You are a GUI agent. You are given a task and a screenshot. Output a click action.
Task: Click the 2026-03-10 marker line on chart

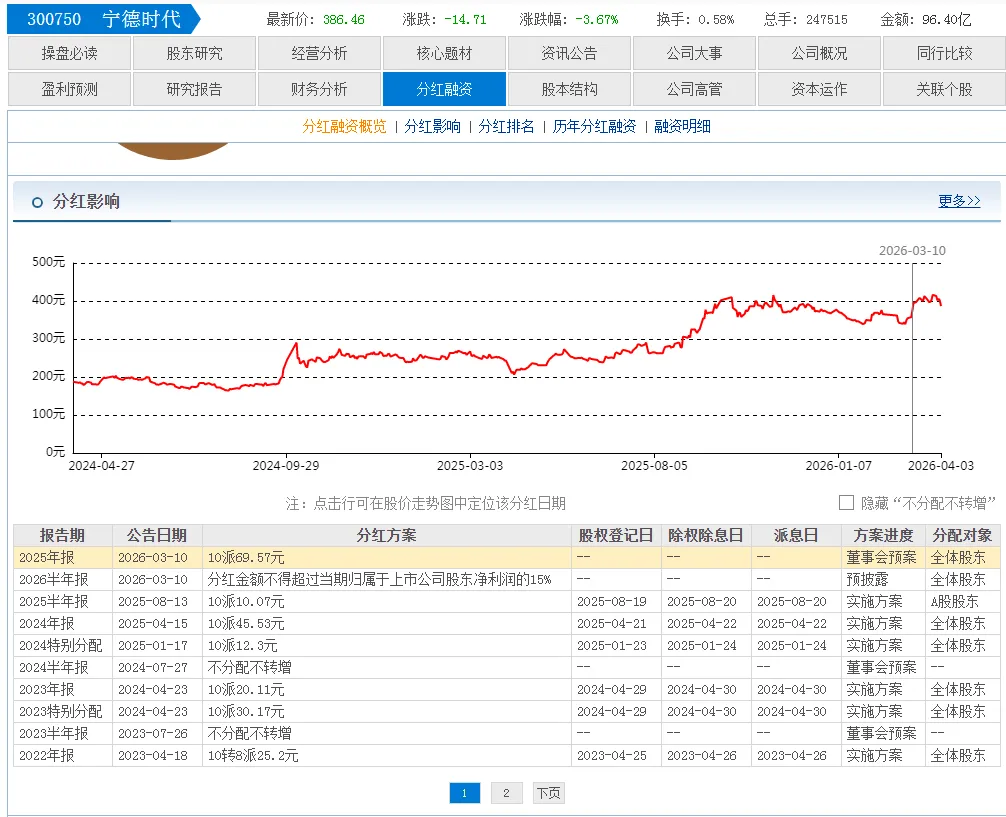click(912, 358)
